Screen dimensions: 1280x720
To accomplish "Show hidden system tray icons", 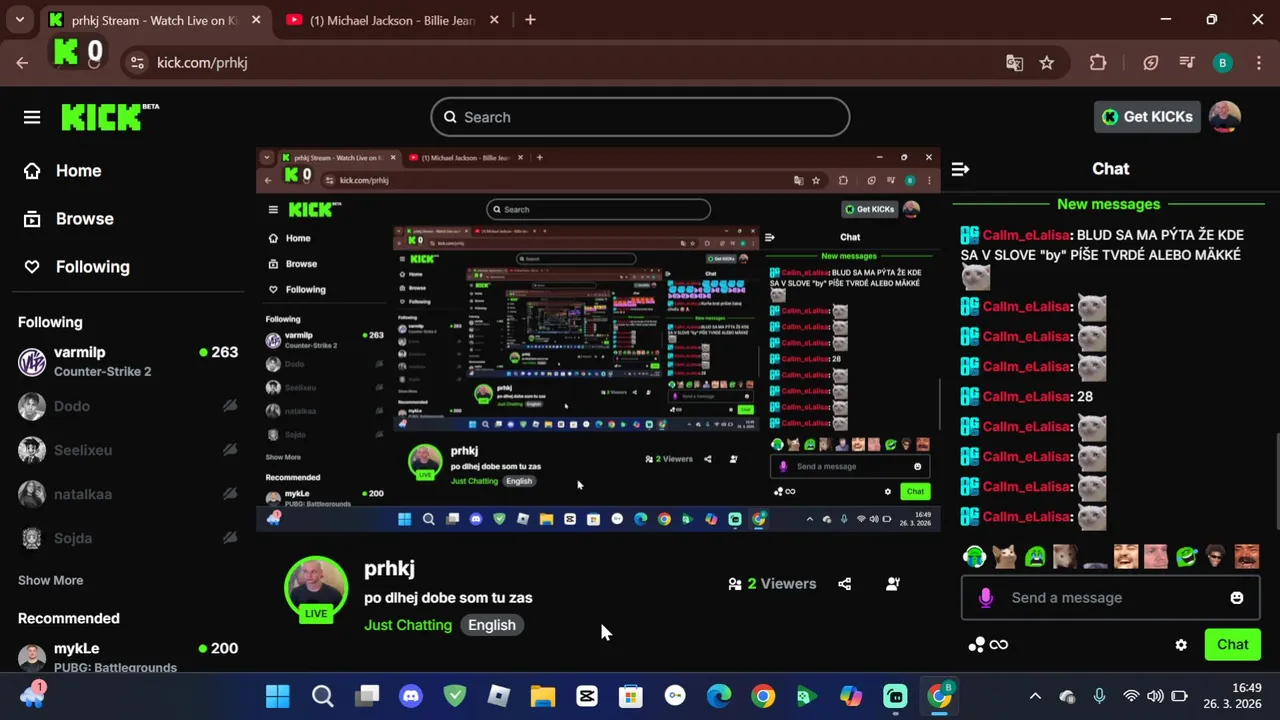I will (1035, 696).
